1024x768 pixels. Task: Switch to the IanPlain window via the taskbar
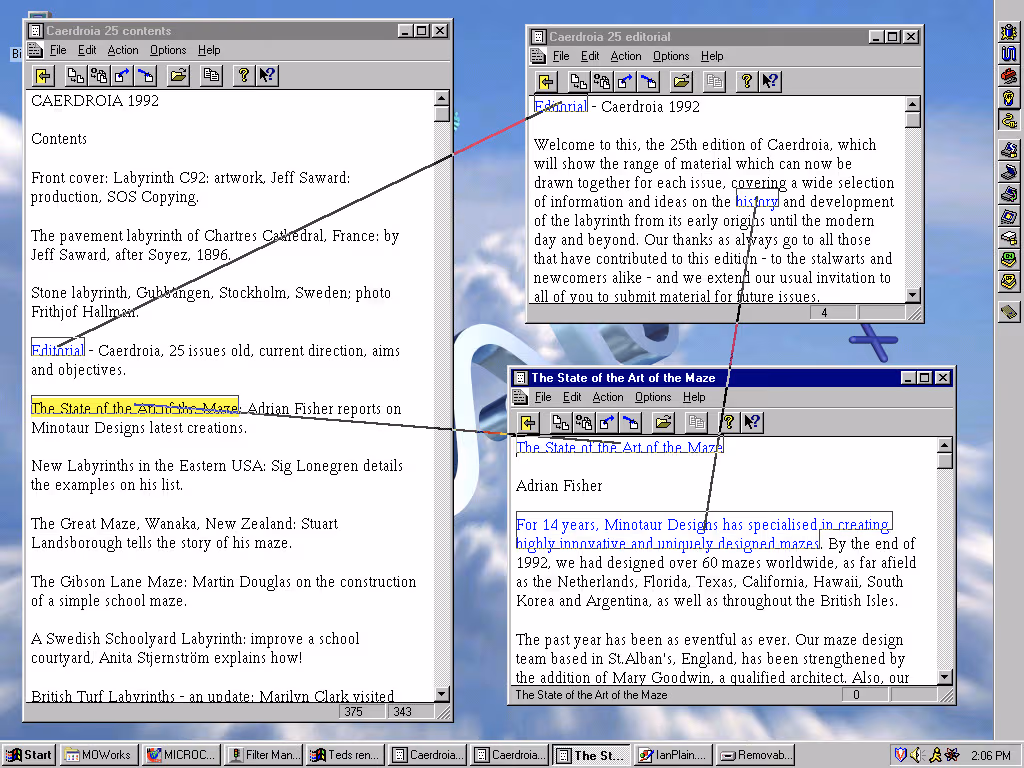(x=674, y=755)
